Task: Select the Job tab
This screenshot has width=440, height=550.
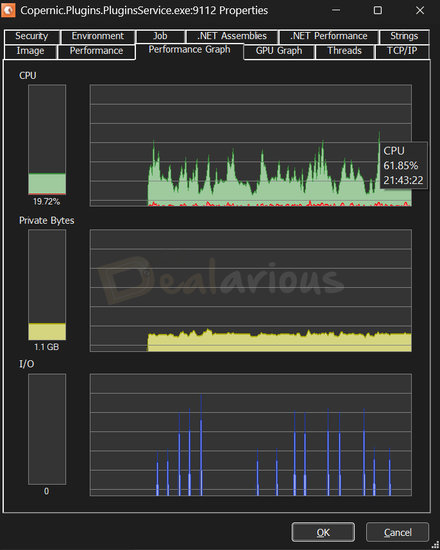Action: (x=160, y=36)
